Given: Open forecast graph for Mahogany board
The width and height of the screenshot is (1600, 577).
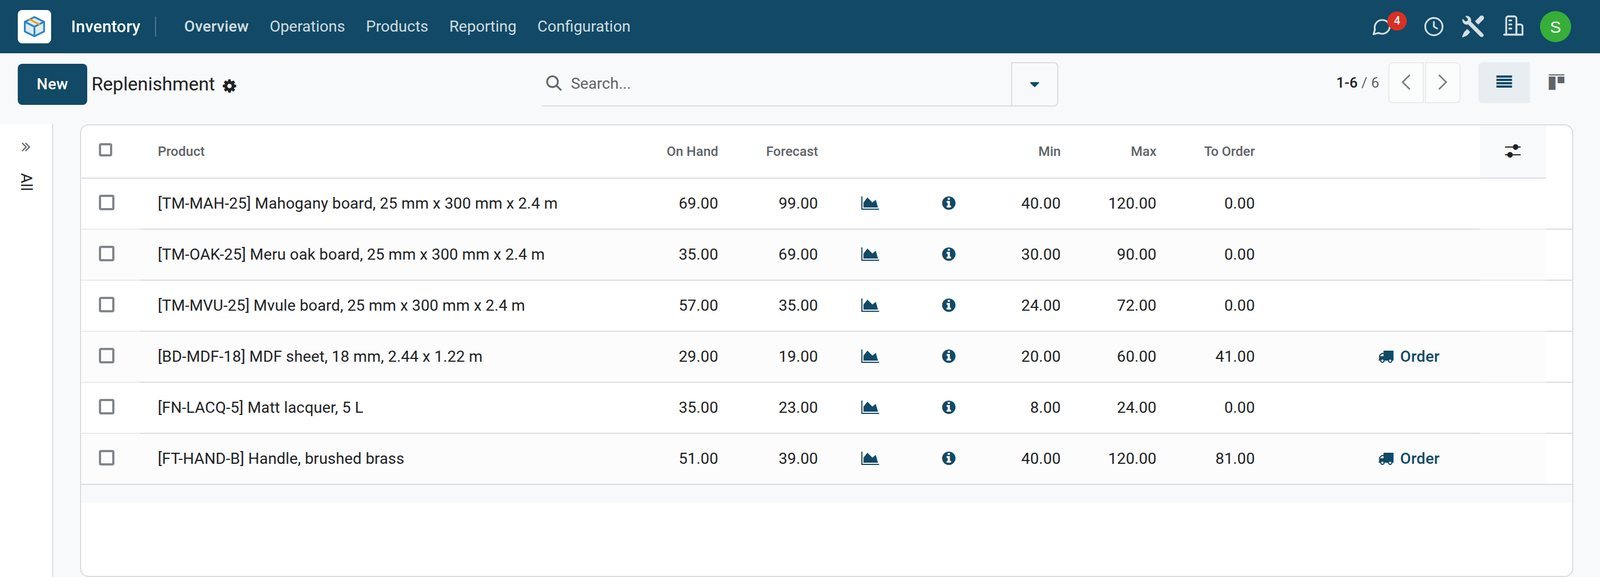Looking at the screenshot, I should point(870,203).
